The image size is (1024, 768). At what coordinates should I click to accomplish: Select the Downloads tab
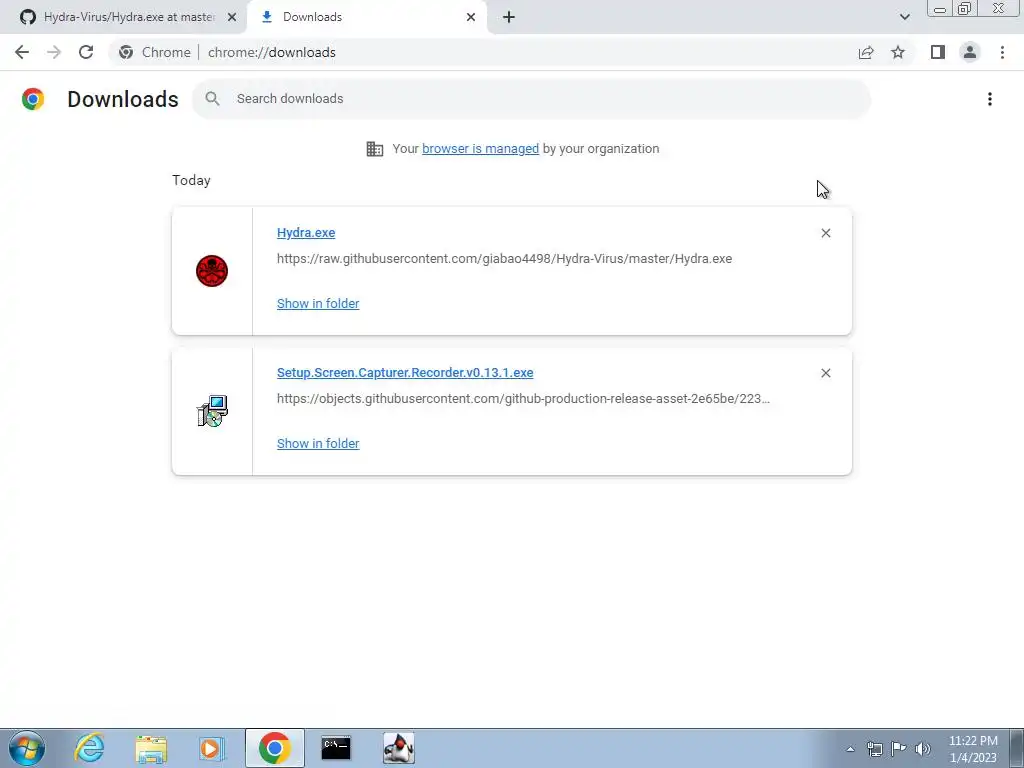click(367, 17)
